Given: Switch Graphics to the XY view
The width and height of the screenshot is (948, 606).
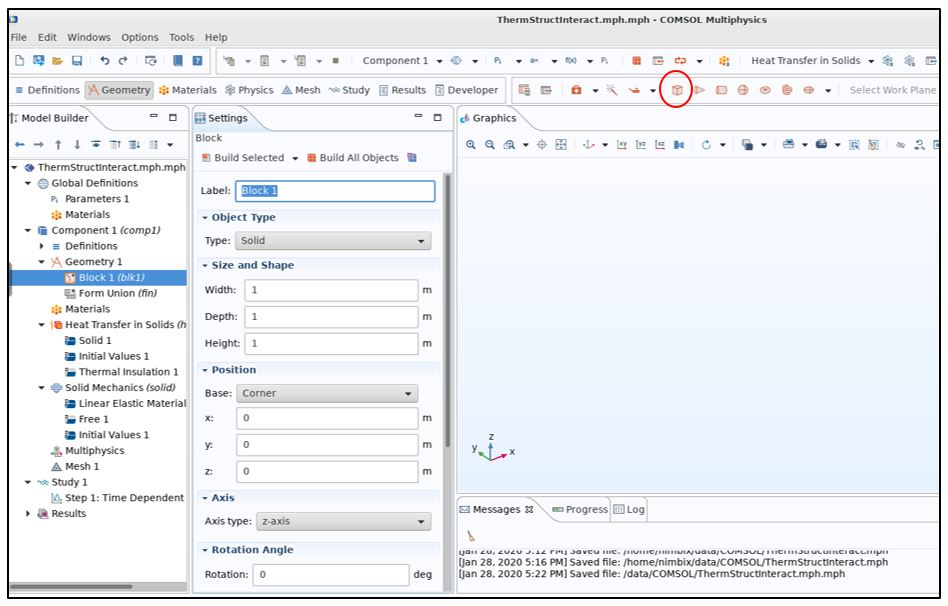Looking at the screenshot, I should pyautogui.click(x=622, y=145).
